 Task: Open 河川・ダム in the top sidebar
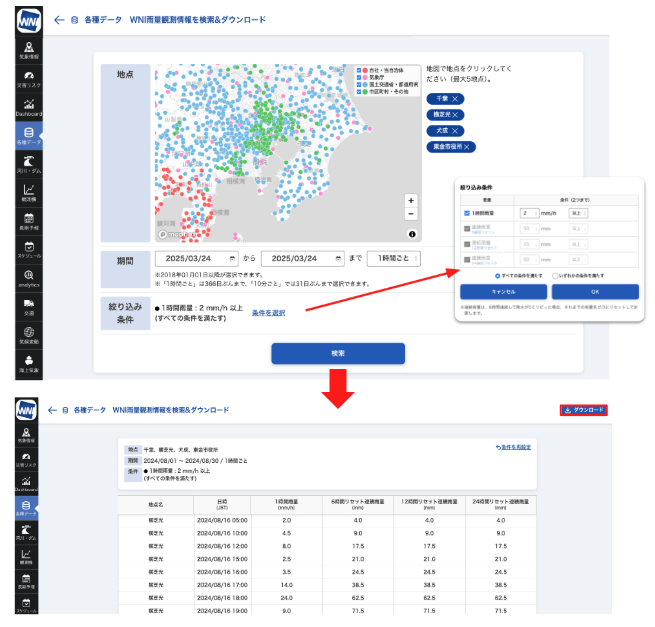(28, 163)
